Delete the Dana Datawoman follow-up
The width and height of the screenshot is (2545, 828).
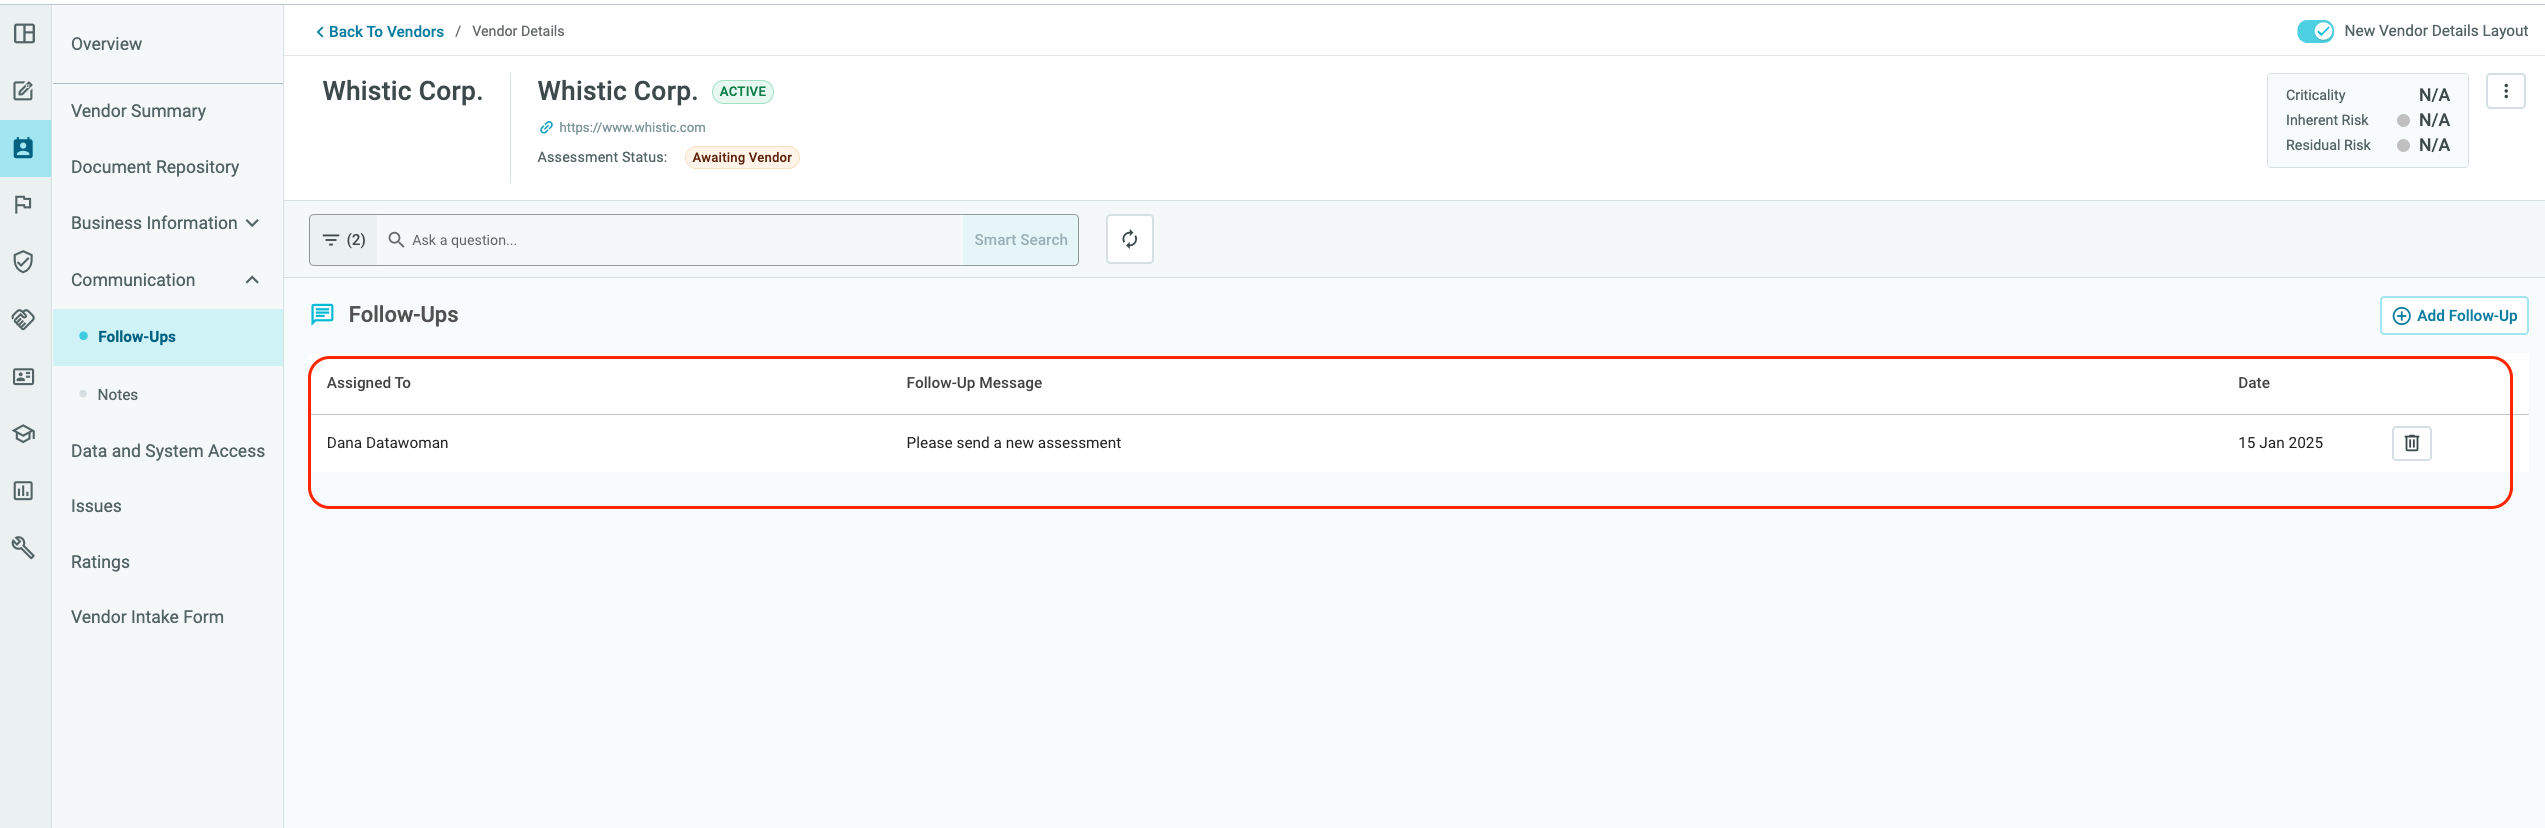tap(2411, 443)
